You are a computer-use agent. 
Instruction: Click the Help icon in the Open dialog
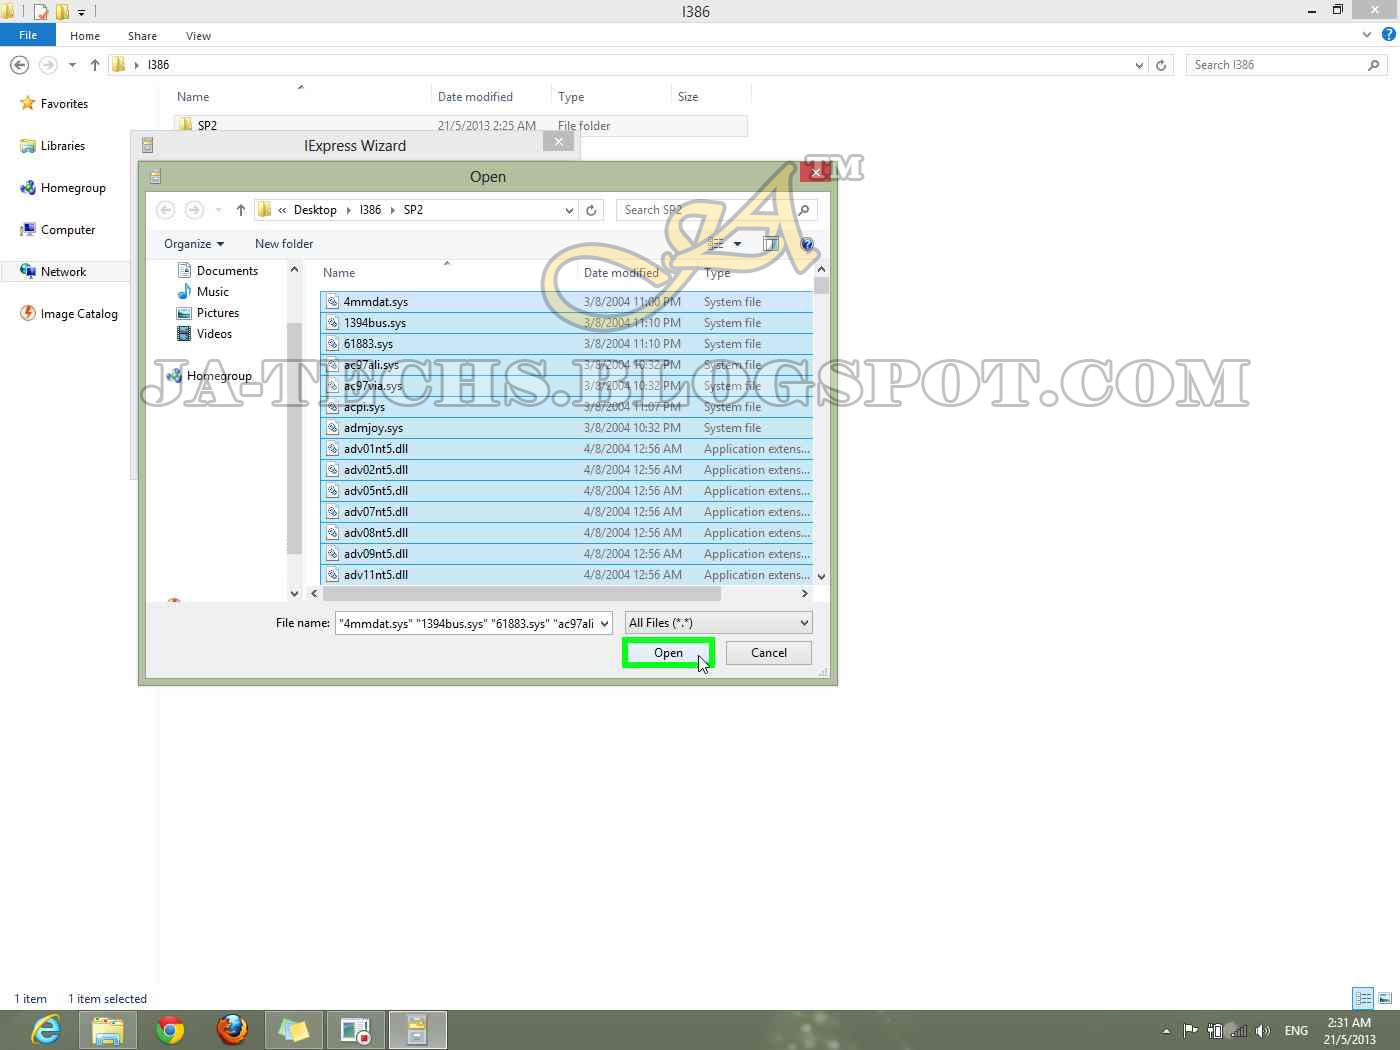click(x=807, y=244)
